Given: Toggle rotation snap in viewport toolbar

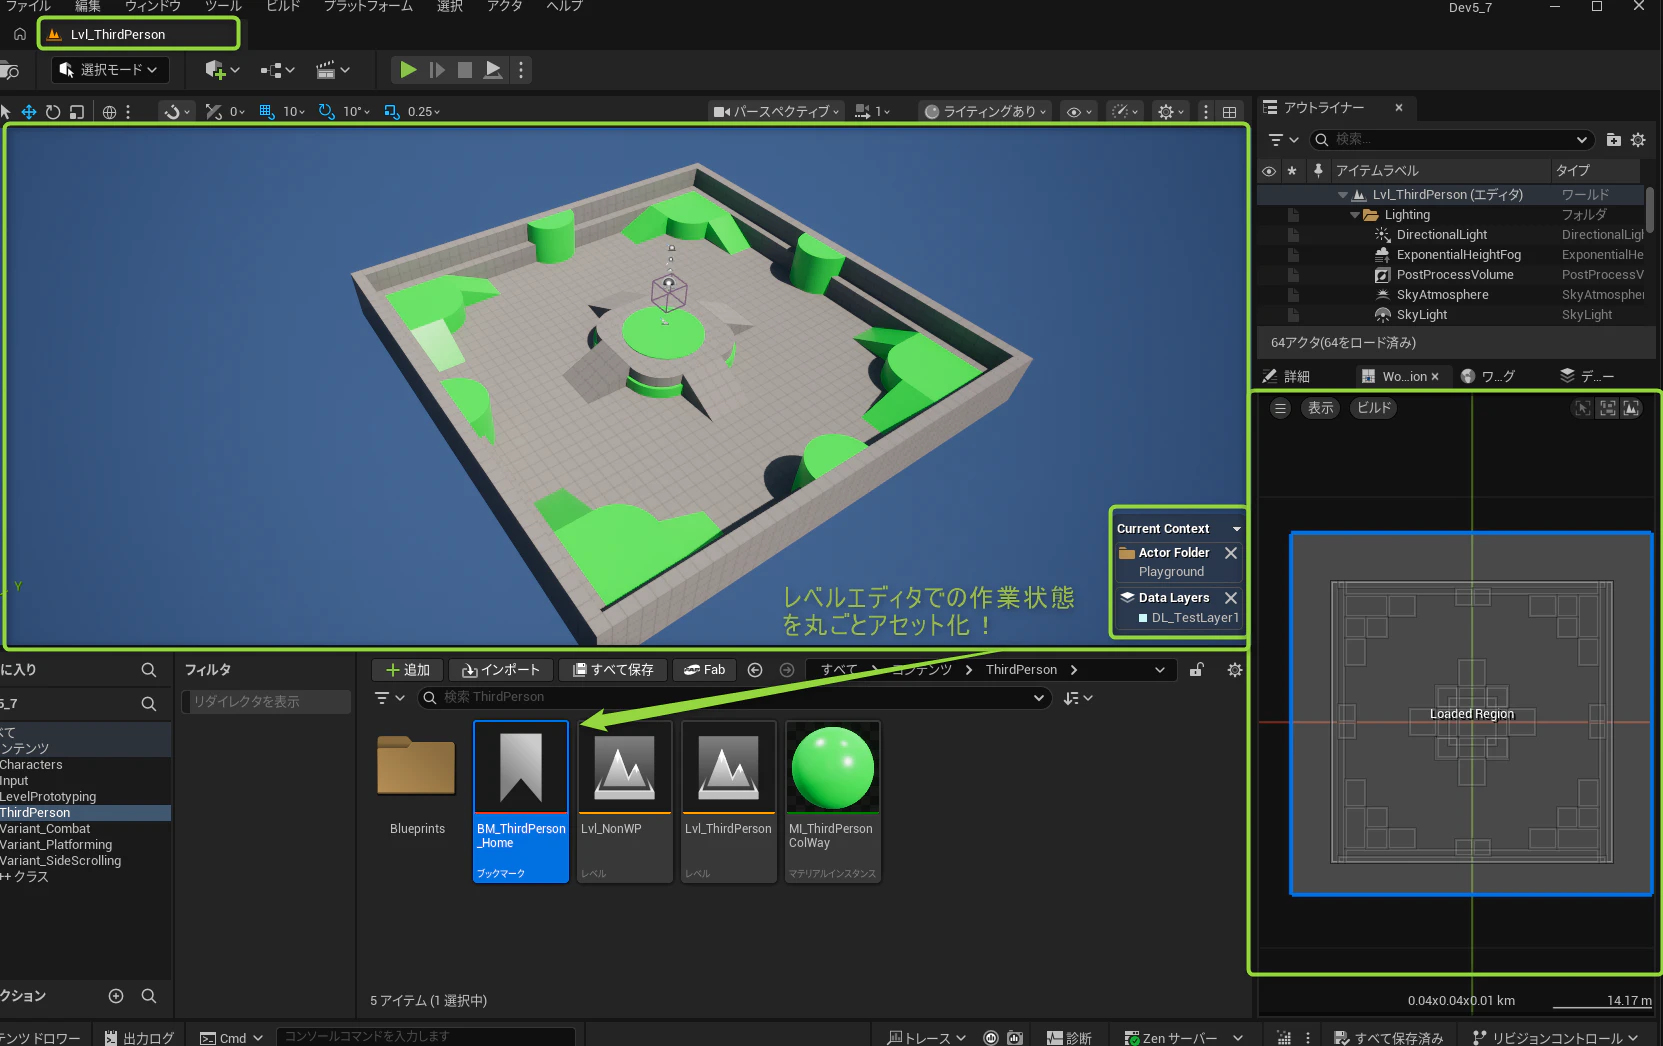Looking at the screenshot, I should click(326, 112).
